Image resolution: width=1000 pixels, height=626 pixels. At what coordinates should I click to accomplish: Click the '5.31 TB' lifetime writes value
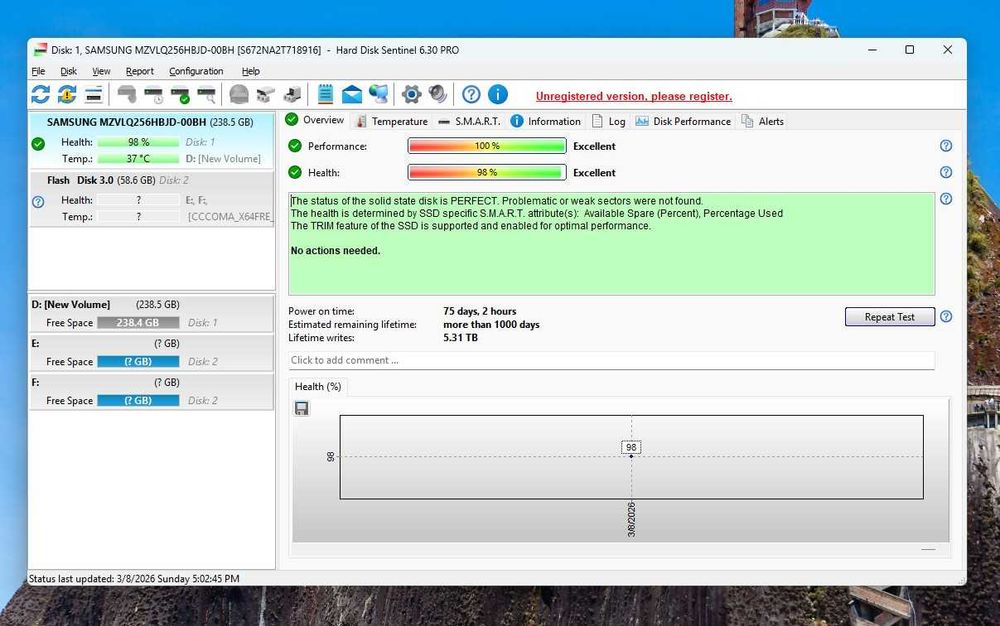pyautogui.click(x=460, y=338)
